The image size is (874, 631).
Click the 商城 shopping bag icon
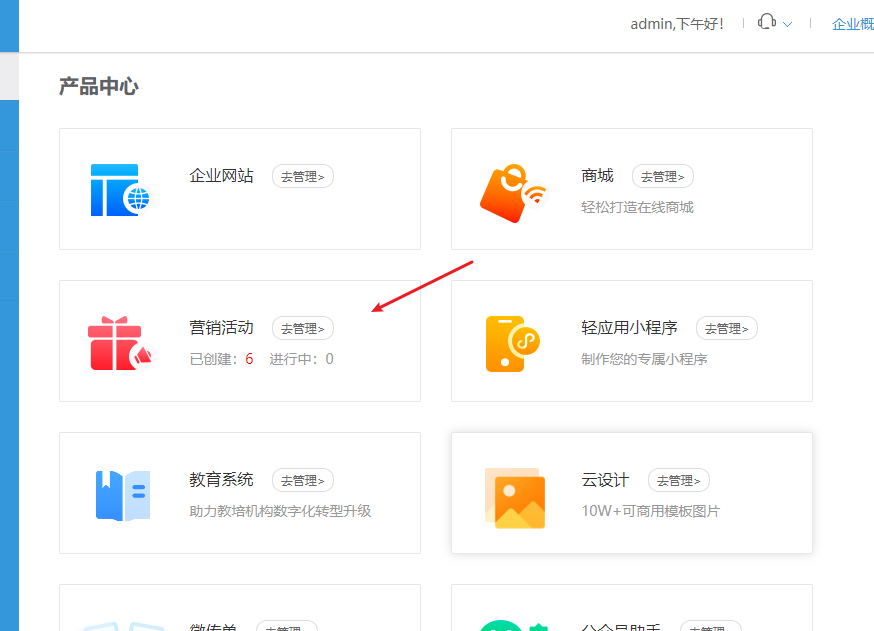(513, 190)
